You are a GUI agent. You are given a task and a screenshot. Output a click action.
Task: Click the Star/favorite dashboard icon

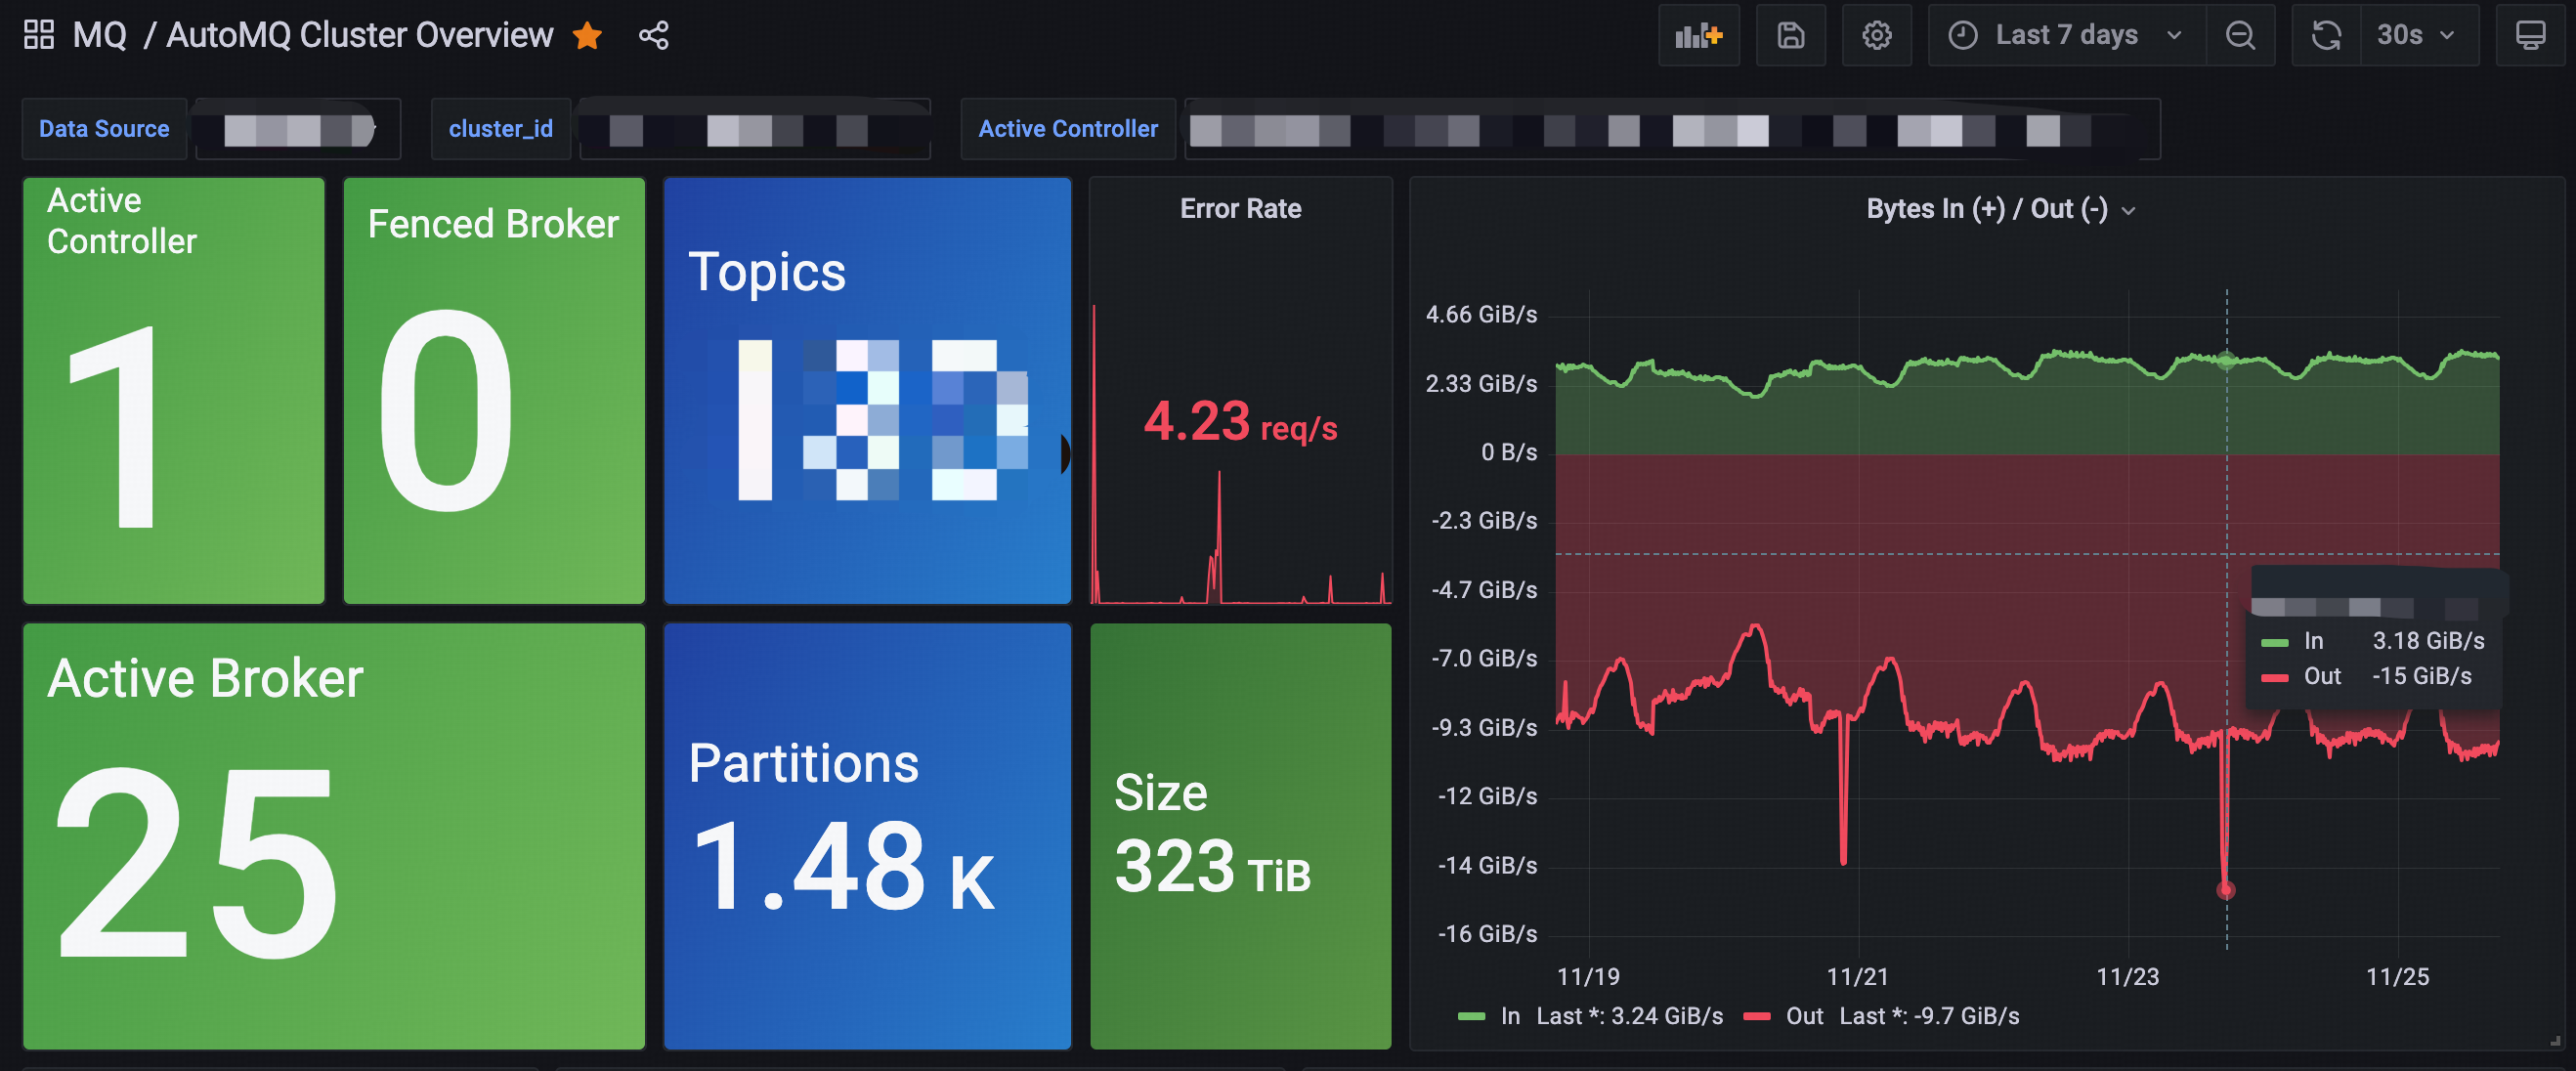tap(588, 34)
